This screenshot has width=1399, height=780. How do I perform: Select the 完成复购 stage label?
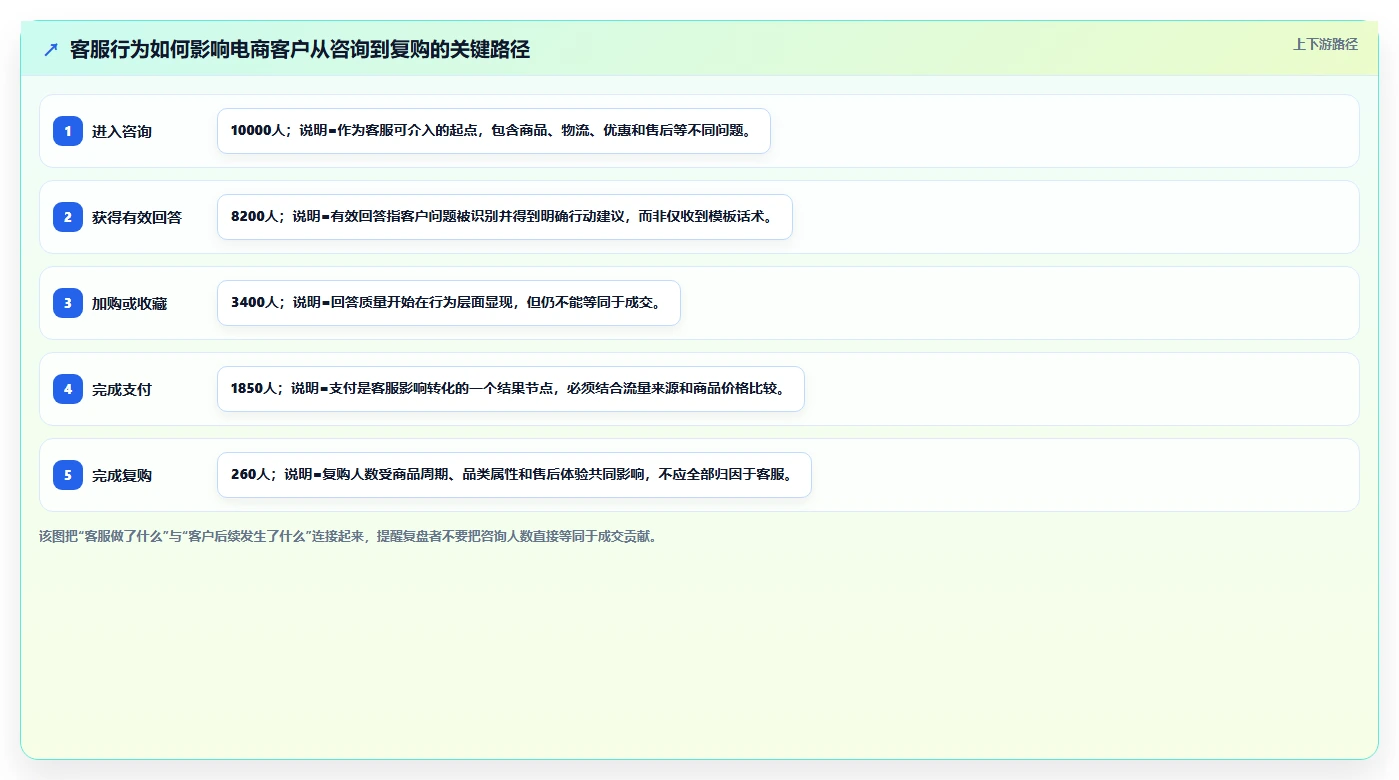pyautogui.click(x=122, y=475)
